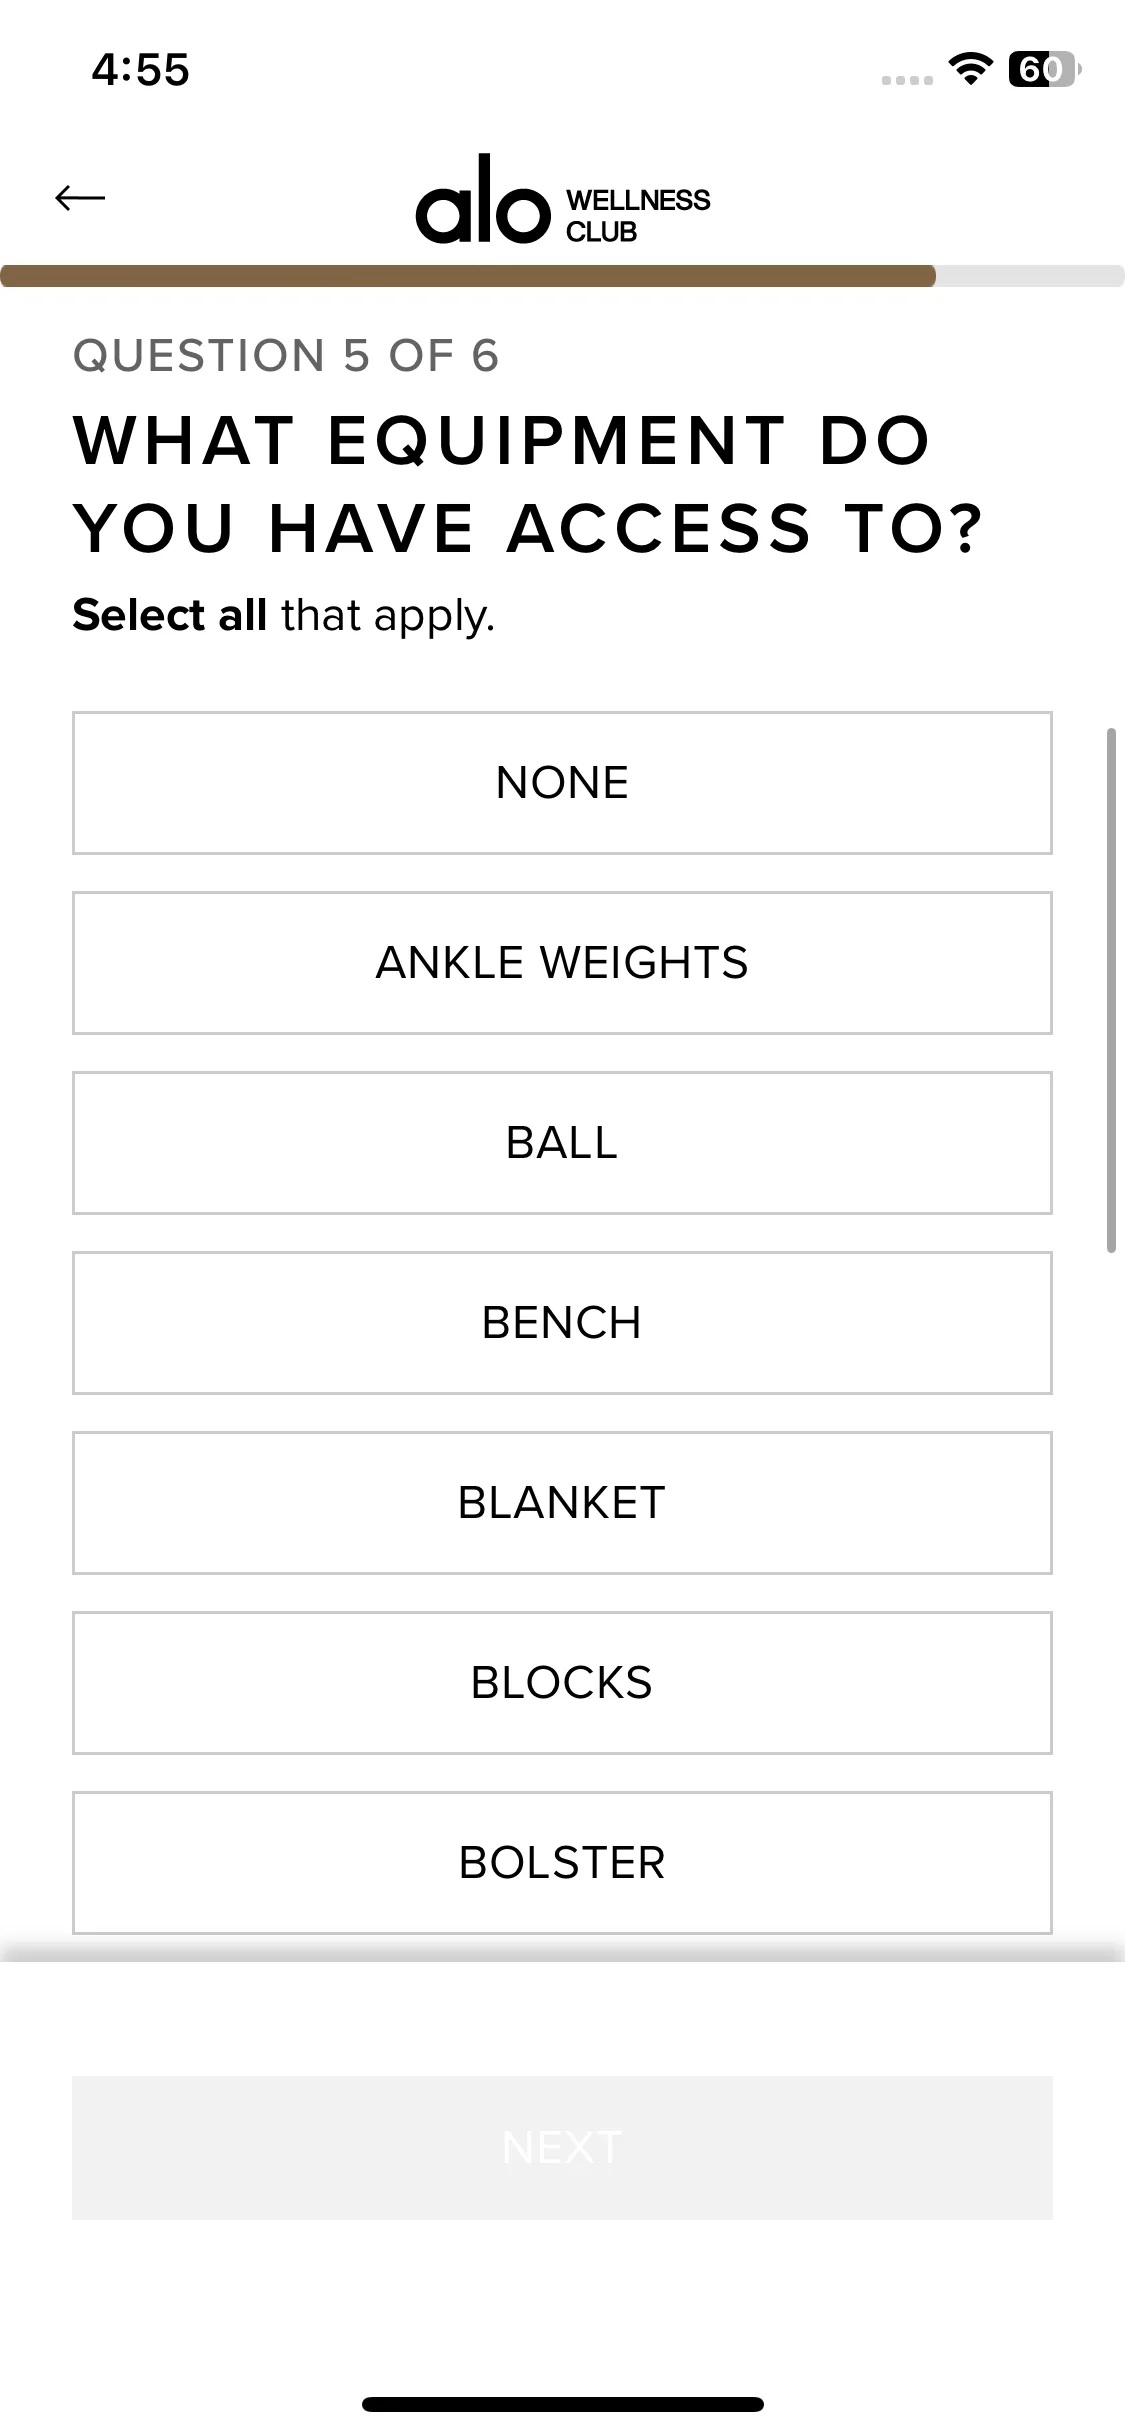Tap the Wi-Fi status icon
1125x2436 pixels.
(x=969, y=69)
